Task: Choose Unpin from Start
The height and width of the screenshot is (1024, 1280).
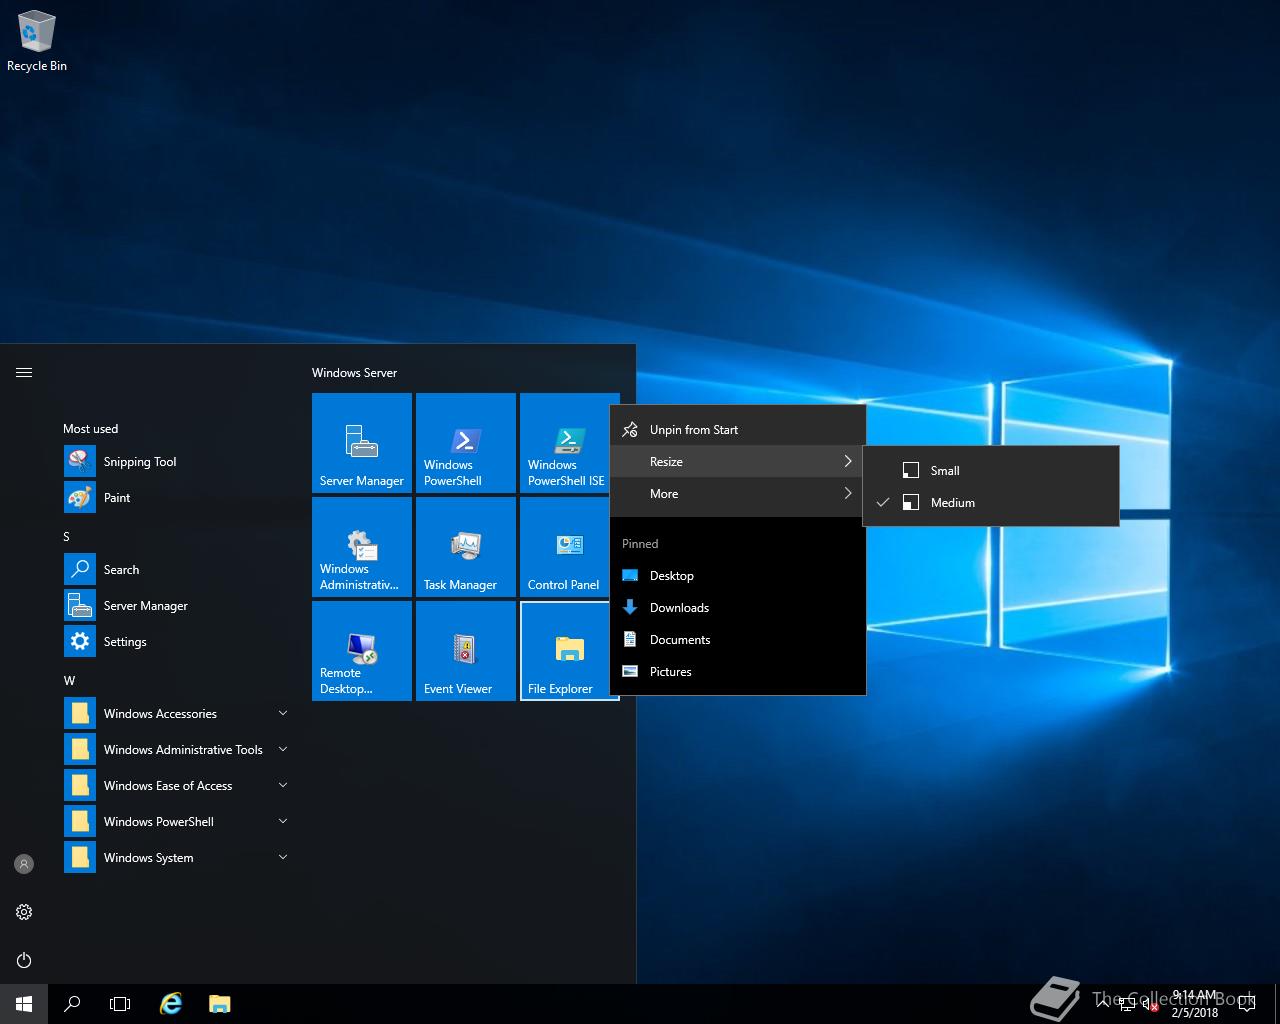Action: point(738,429)
